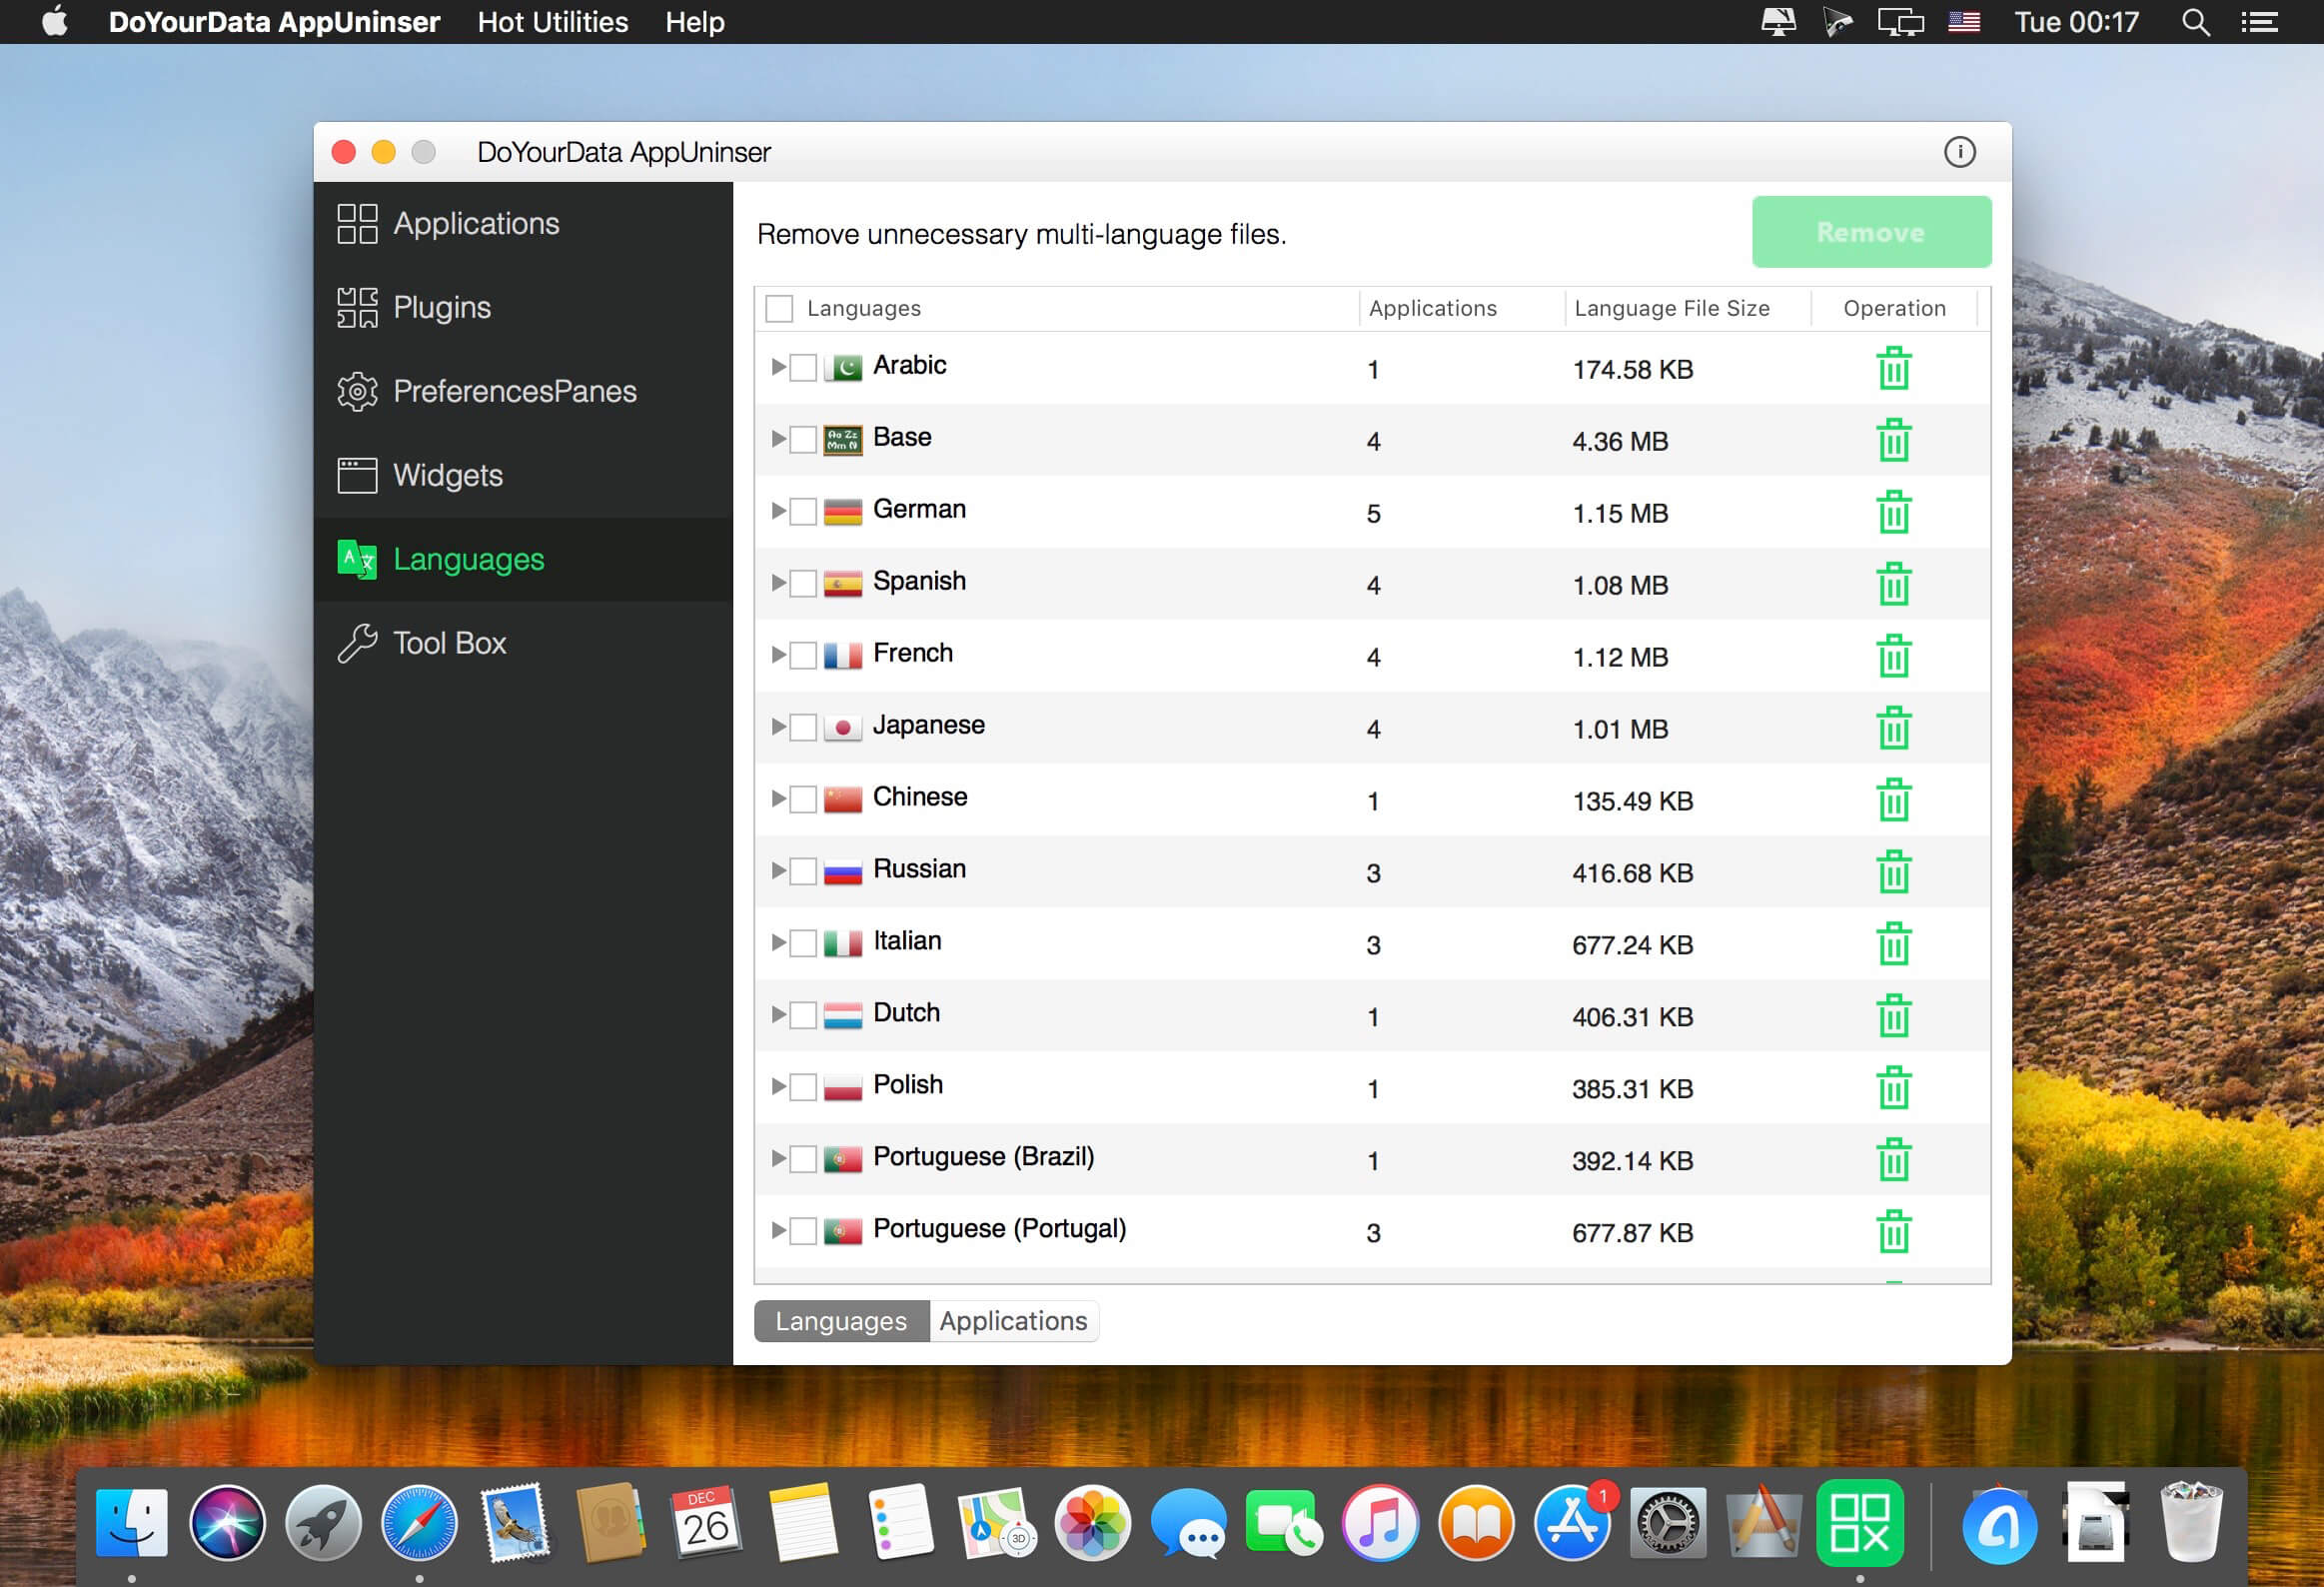Click the Operation column header
The image size is (2324, 1587).
[1894, 308]
